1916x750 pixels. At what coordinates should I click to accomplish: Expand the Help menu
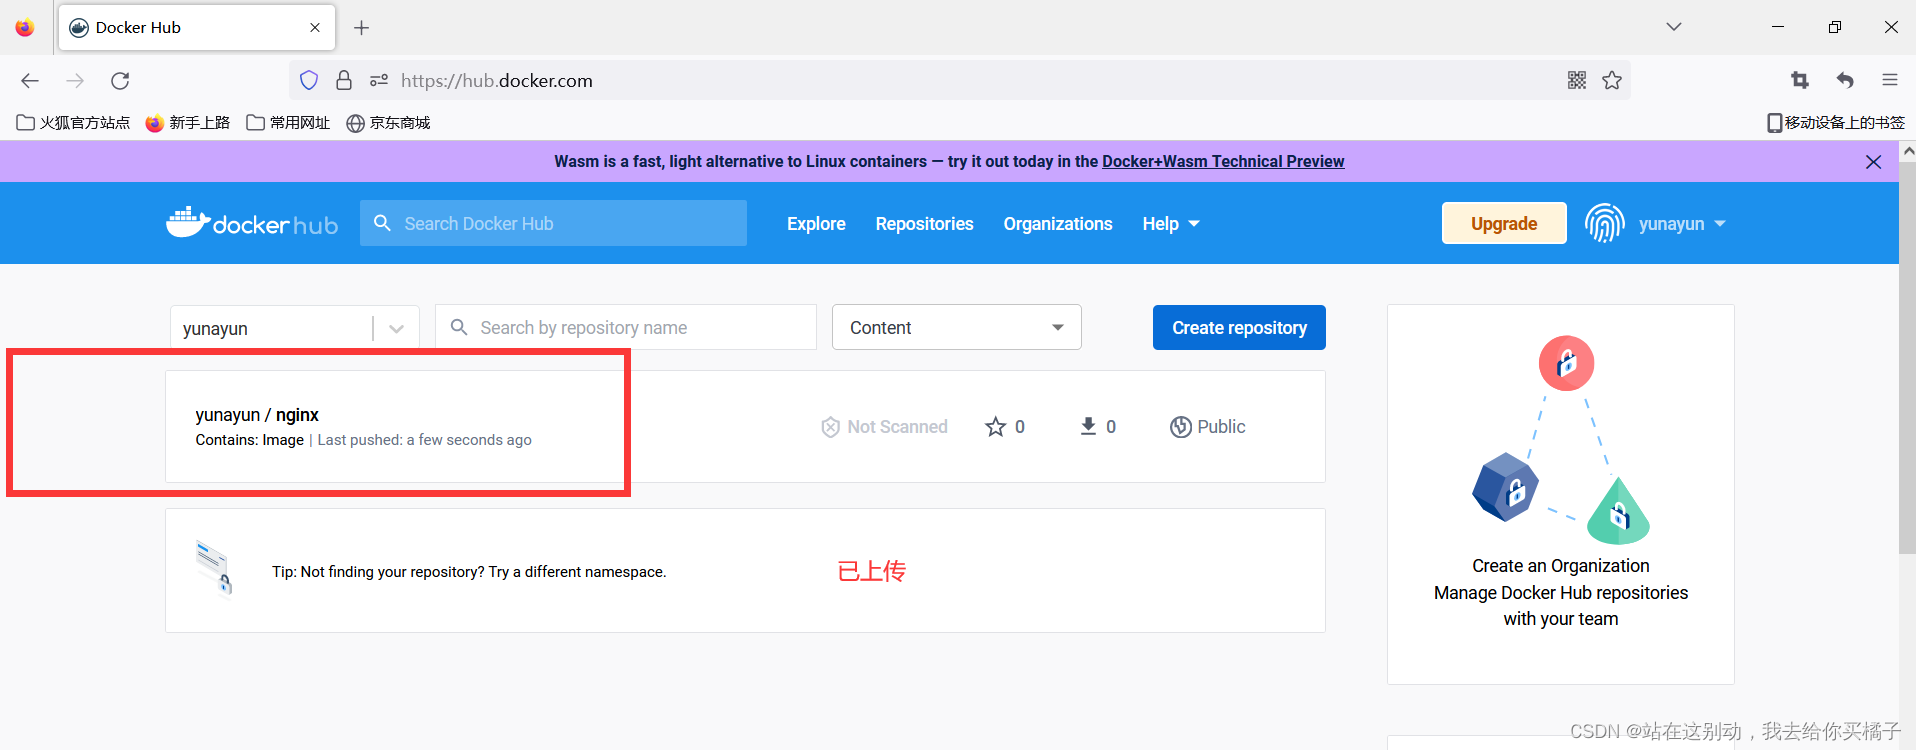click(x=1171, y=224)
